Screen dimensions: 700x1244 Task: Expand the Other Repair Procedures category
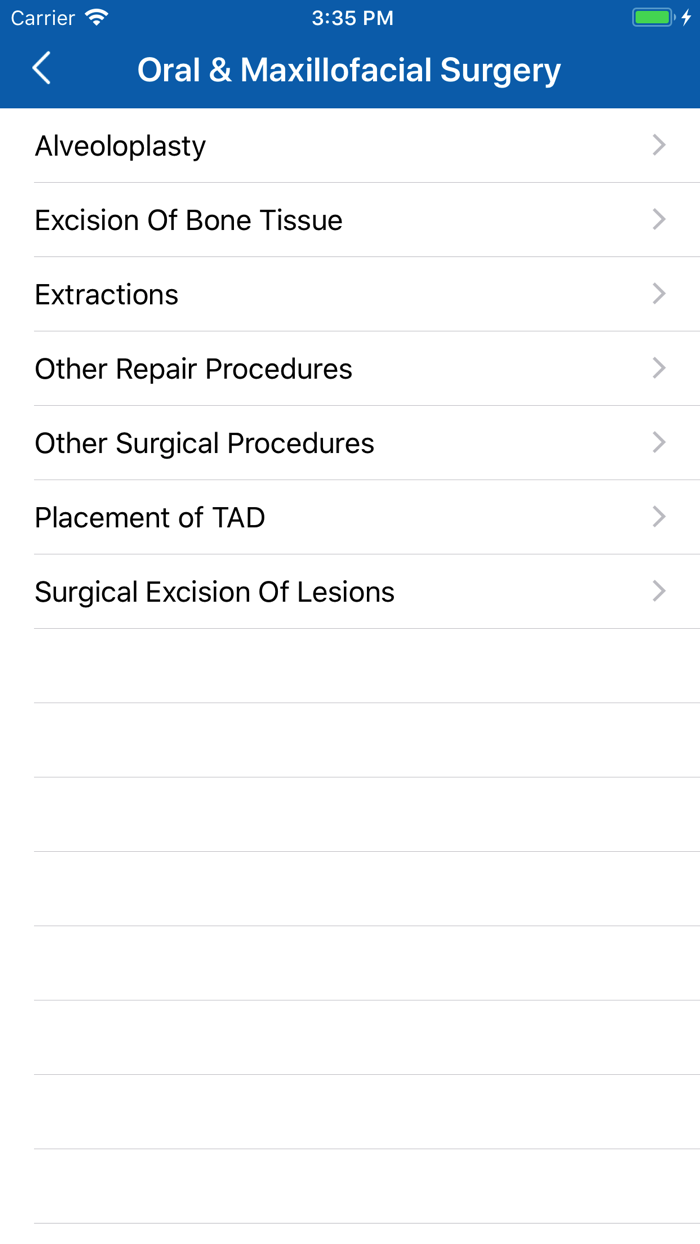350,368
